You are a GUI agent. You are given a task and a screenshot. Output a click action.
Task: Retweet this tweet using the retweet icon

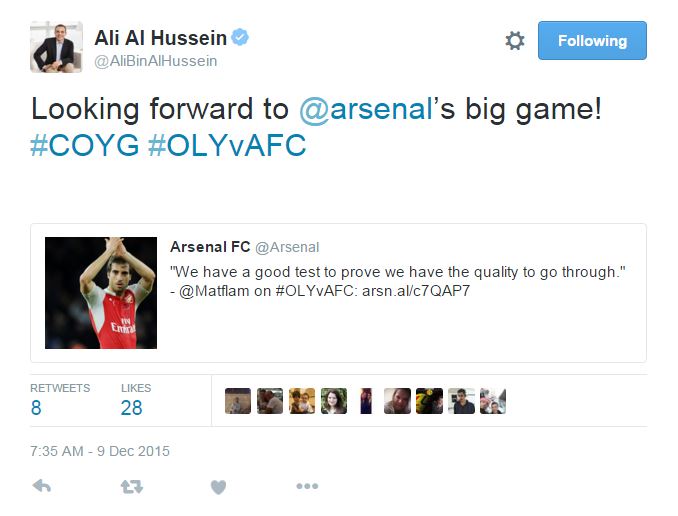(131, 487)
